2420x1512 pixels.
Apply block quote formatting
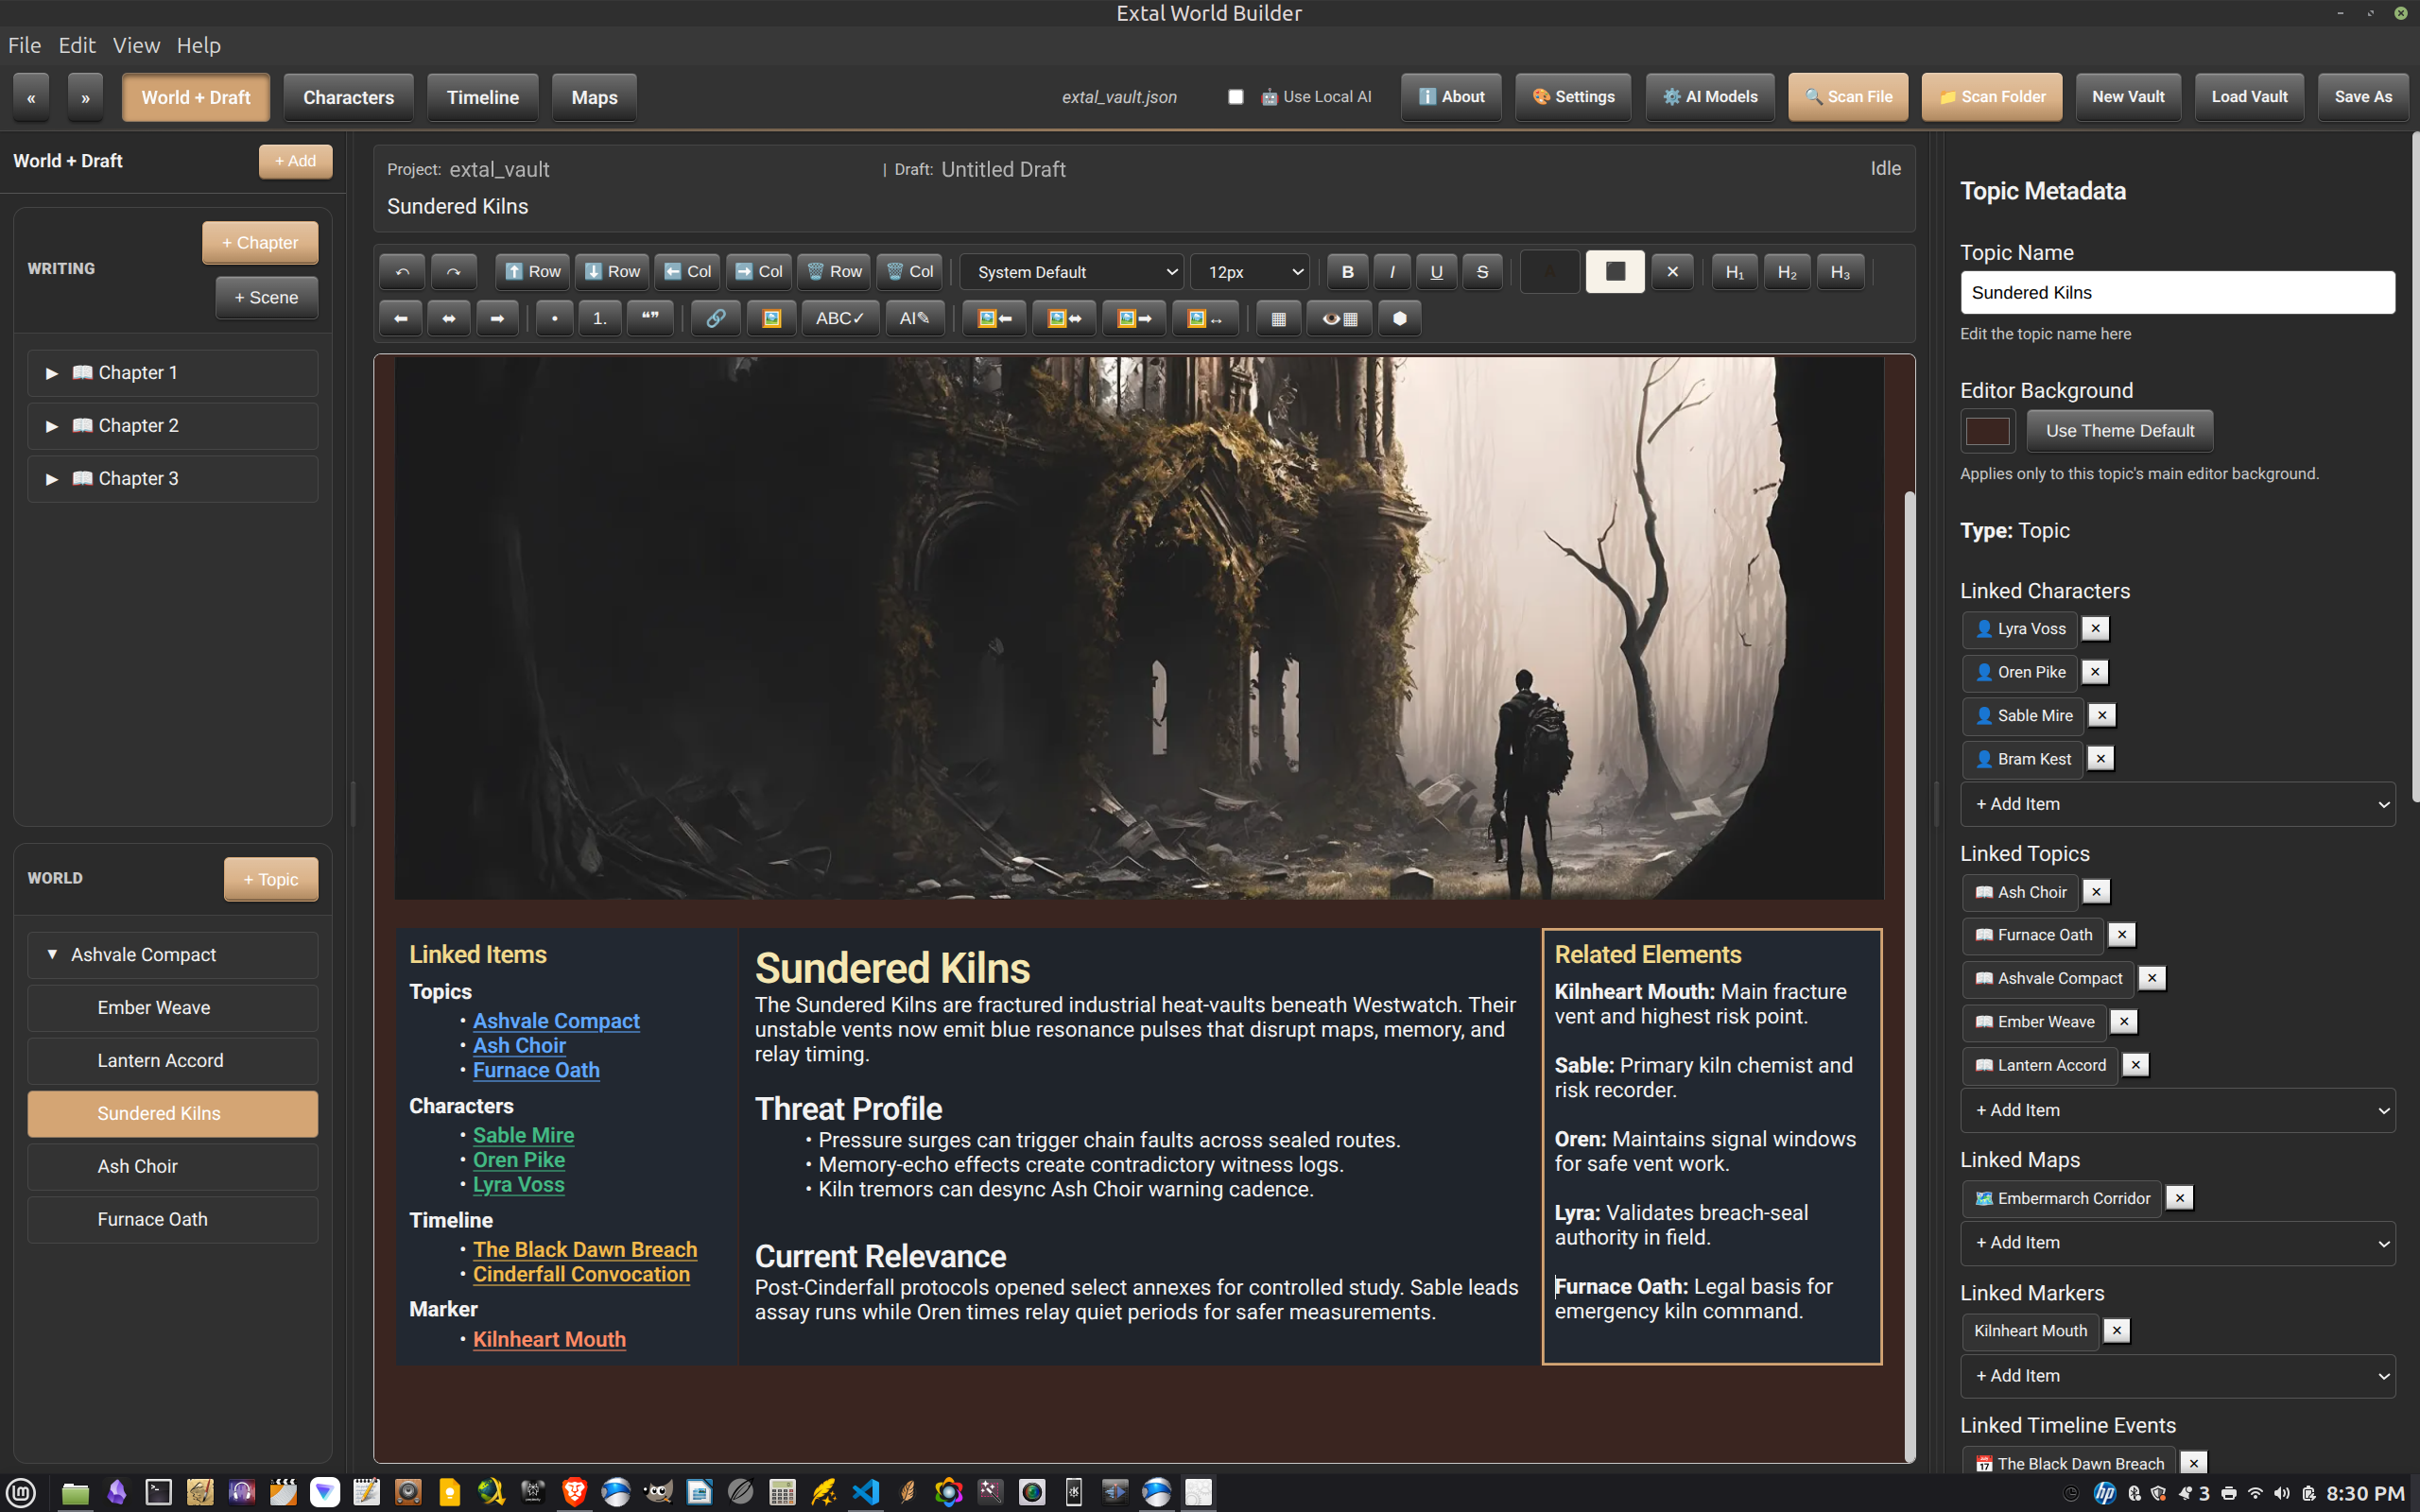click(650, 319)
